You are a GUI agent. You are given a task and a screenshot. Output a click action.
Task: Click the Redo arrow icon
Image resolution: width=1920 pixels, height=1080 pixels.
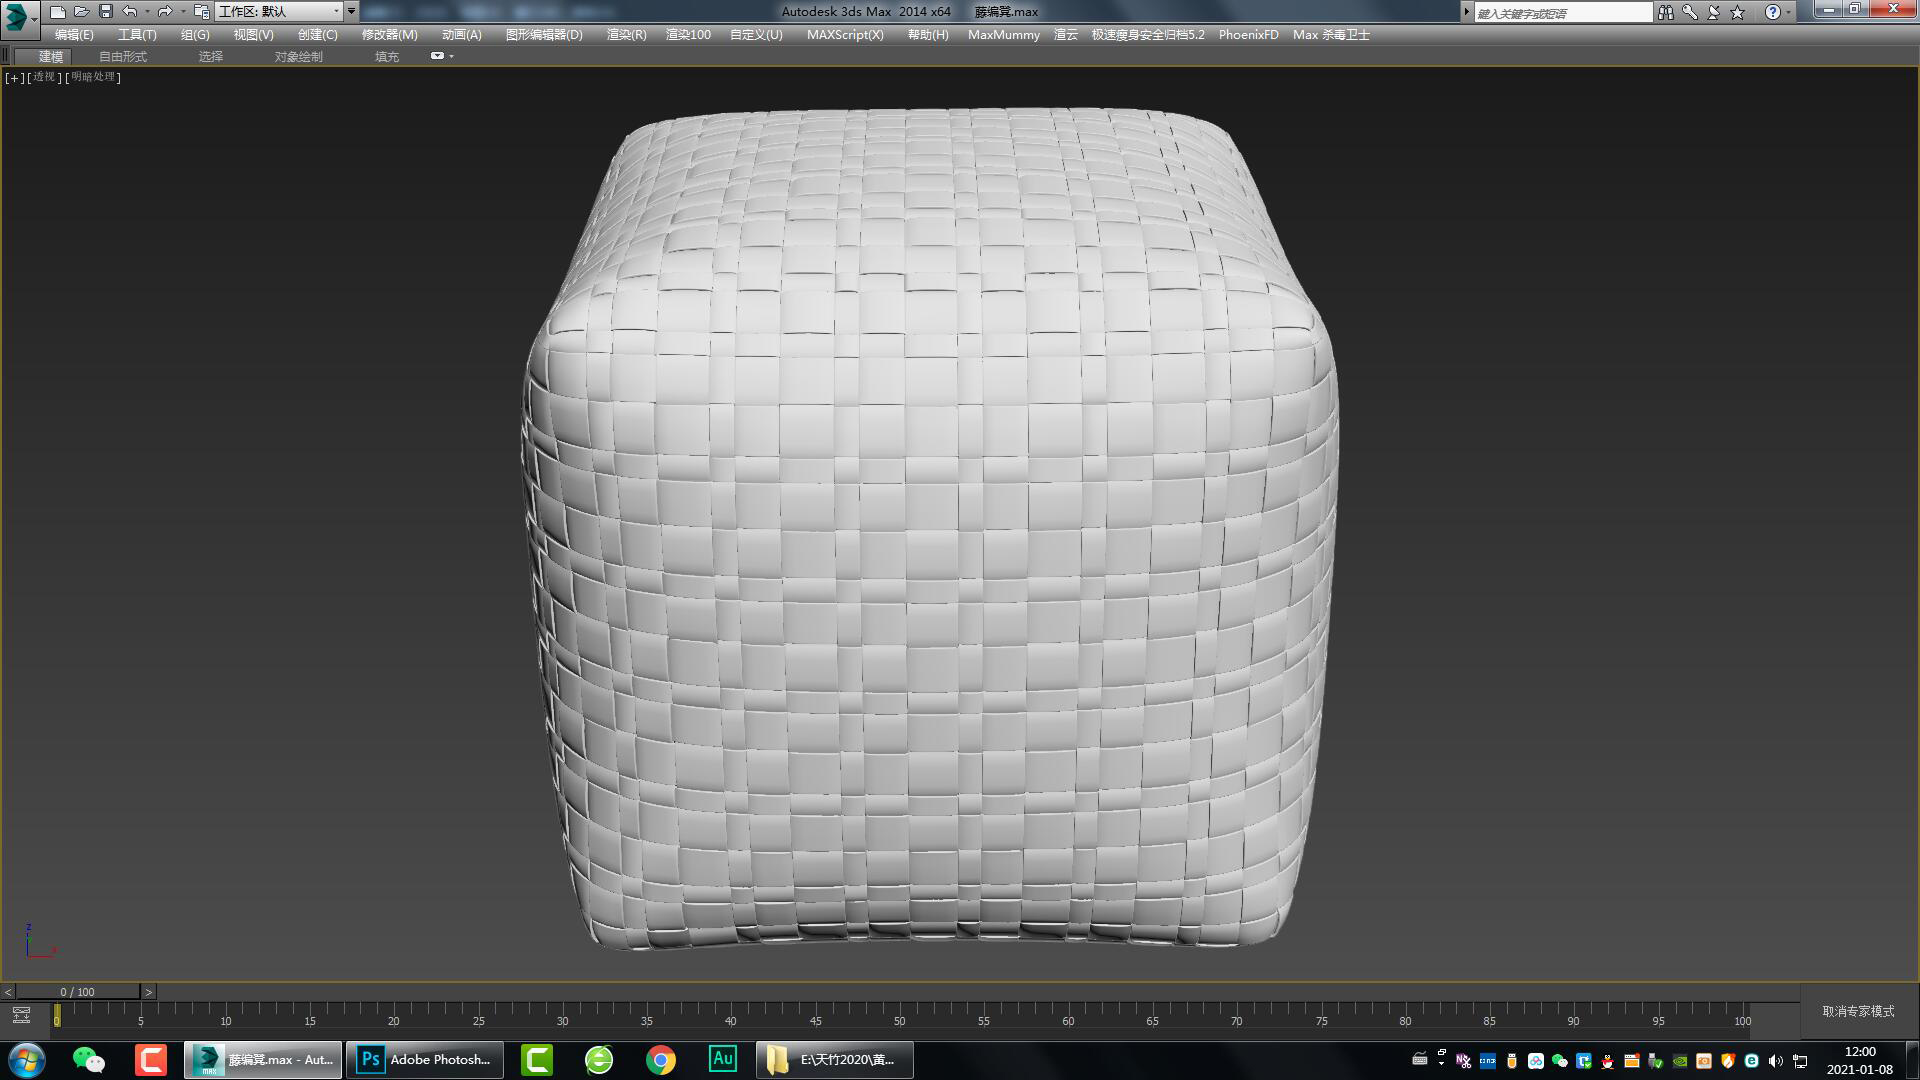pyautogui.click(x=165, y=12)
